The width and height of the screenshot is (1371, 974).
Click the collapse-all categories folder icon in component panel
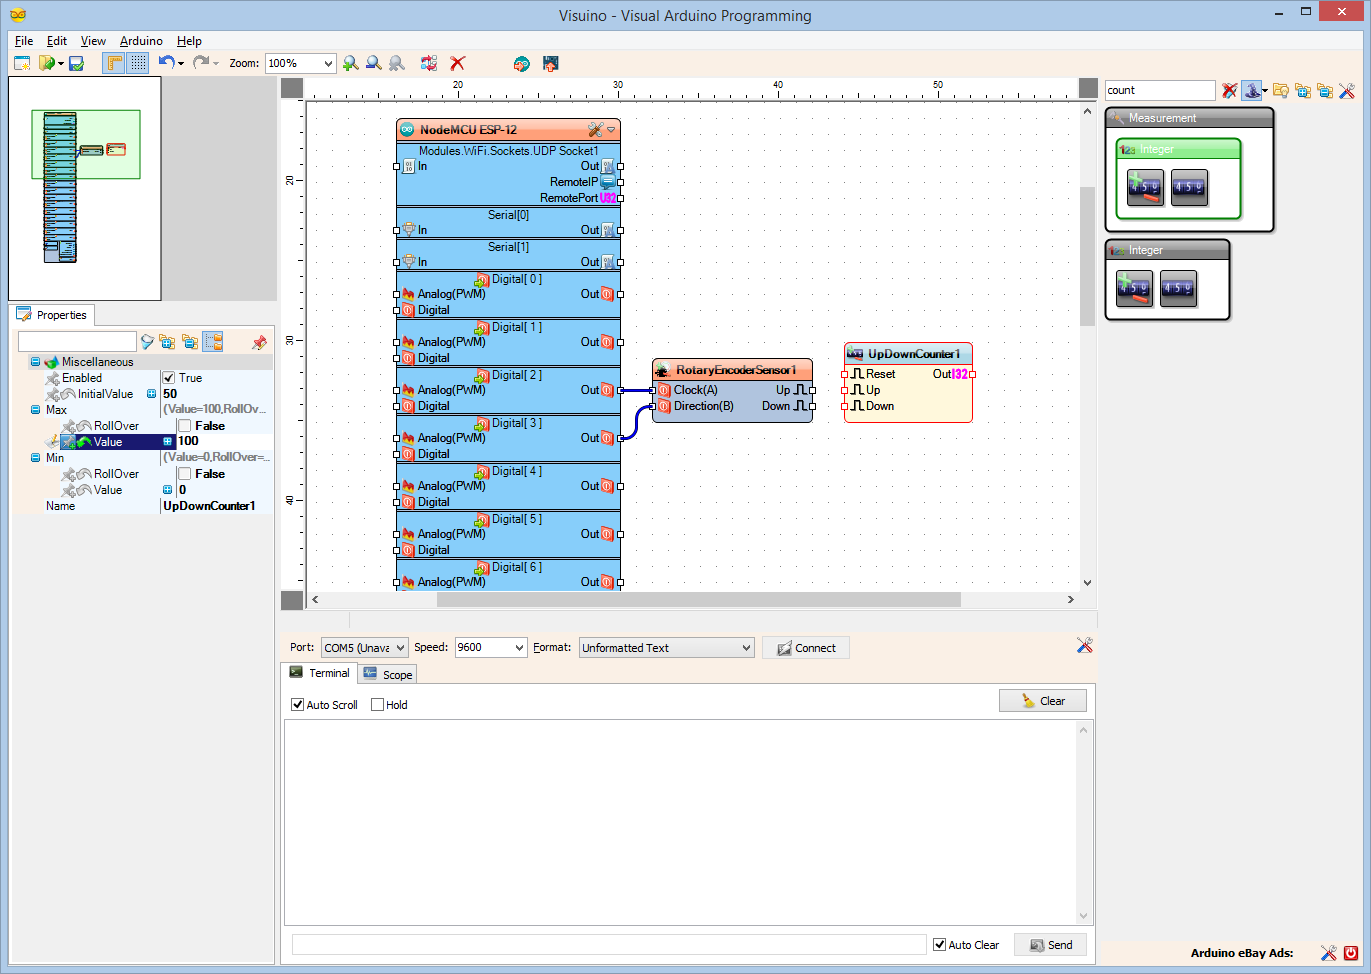pyautogui.click(x=1327, y=90)
